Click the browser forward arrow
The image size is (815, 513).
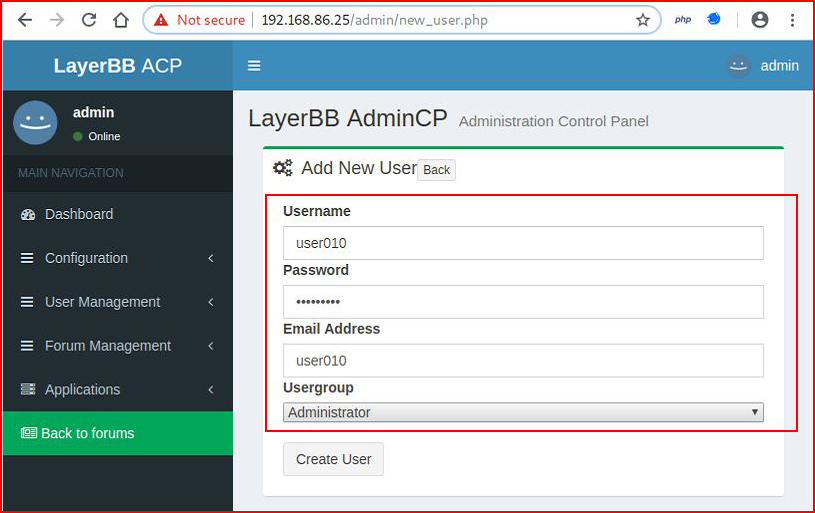[x=57, y=20]
